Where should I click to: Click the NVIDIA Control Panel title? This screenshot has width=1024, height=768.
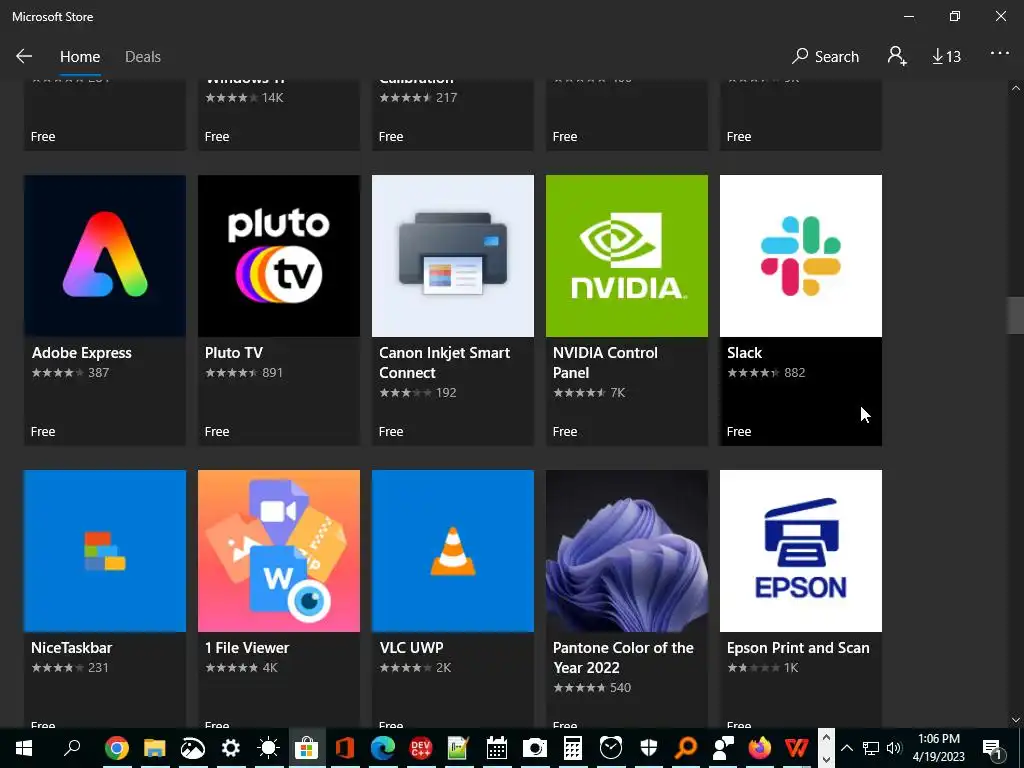[x=605, y=362]
